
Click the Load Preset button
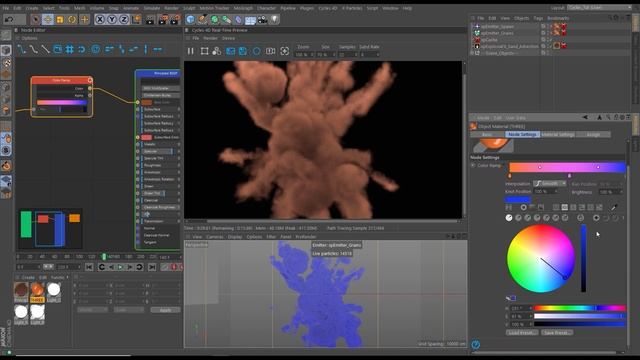(x=521, y=333)
